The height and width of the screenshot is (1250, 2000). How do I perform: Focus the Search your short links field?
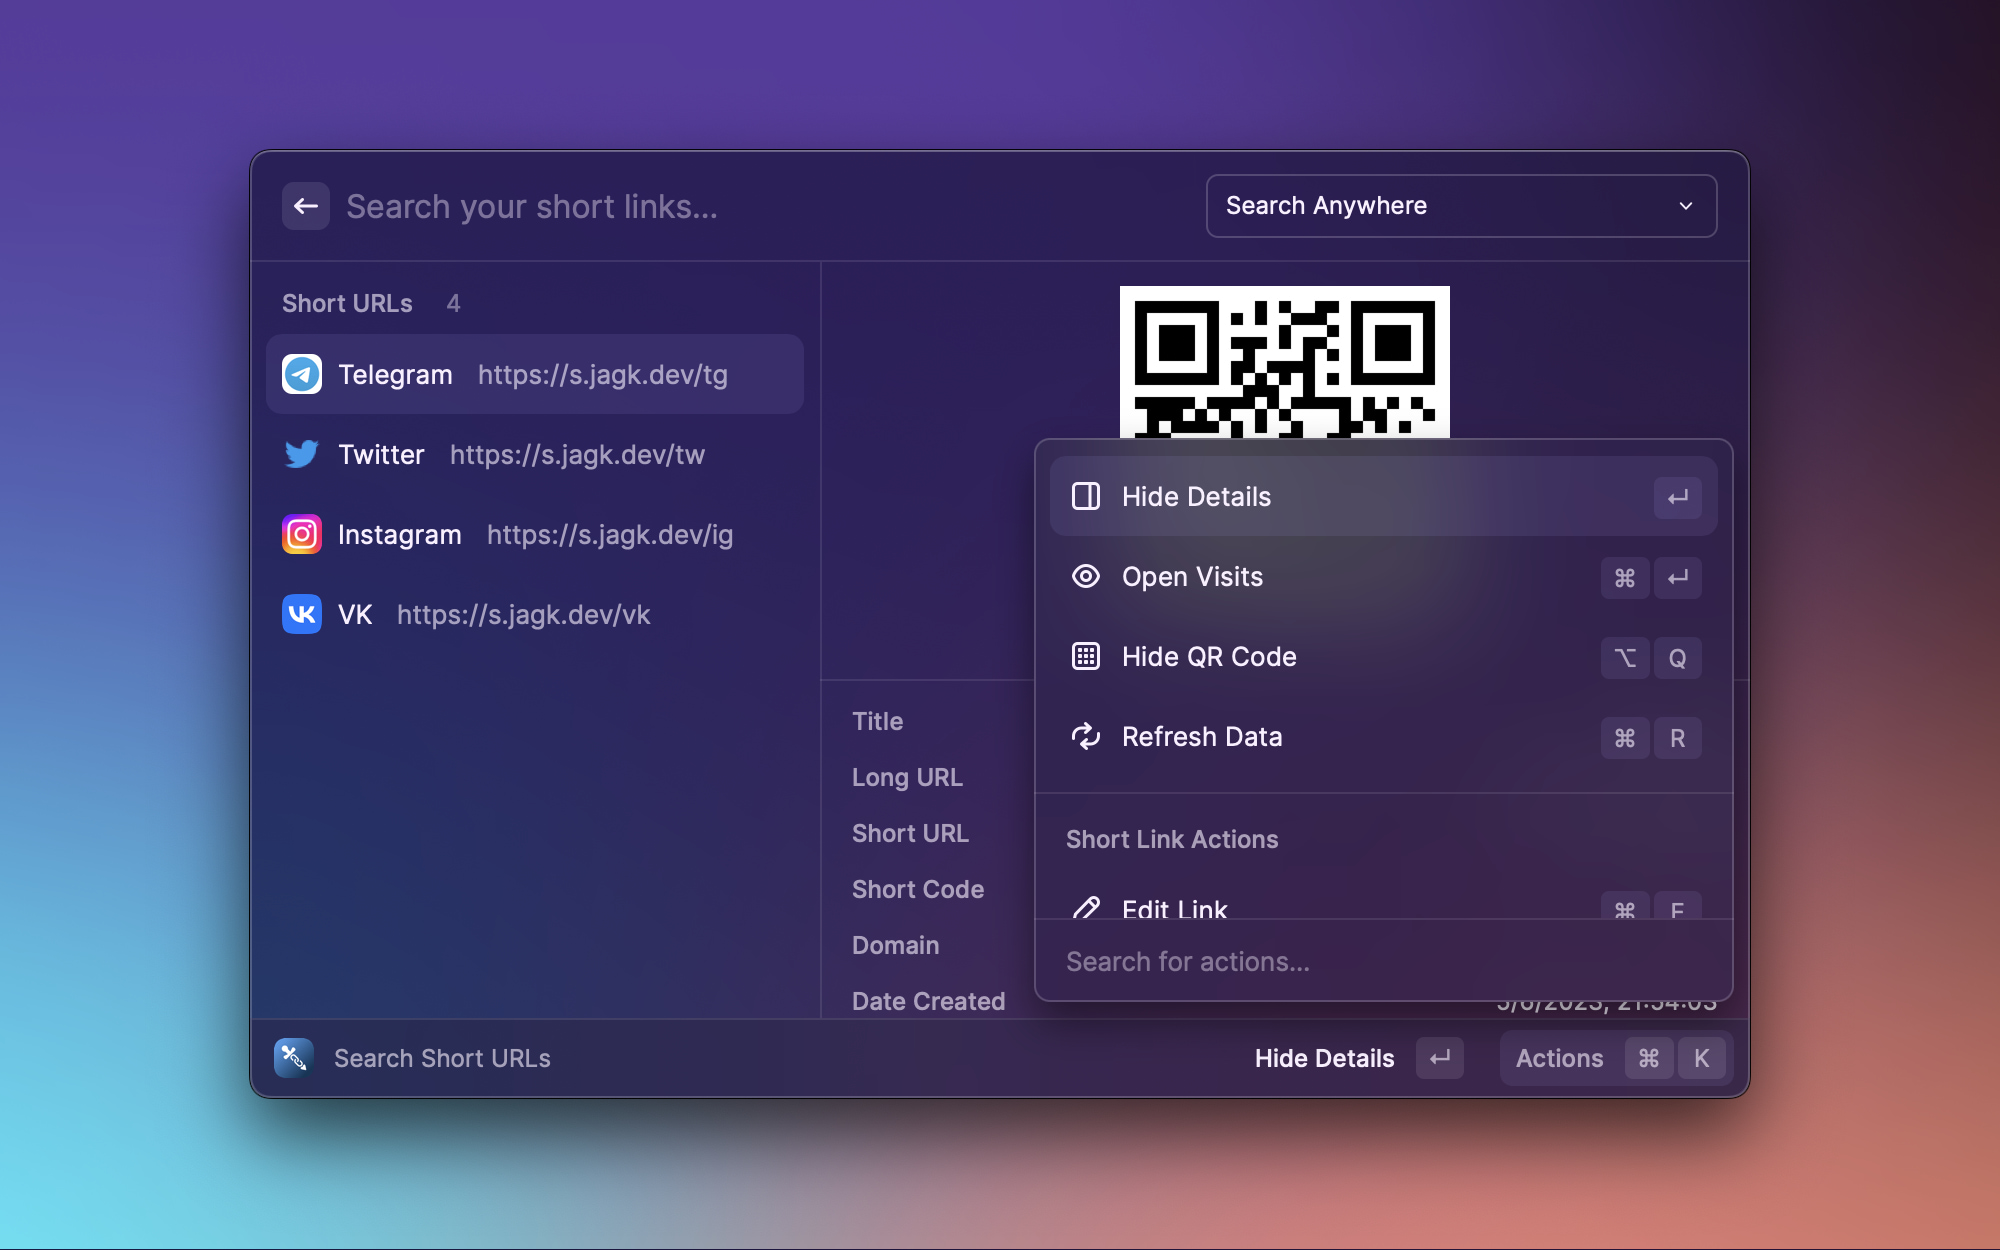point(760,206)
